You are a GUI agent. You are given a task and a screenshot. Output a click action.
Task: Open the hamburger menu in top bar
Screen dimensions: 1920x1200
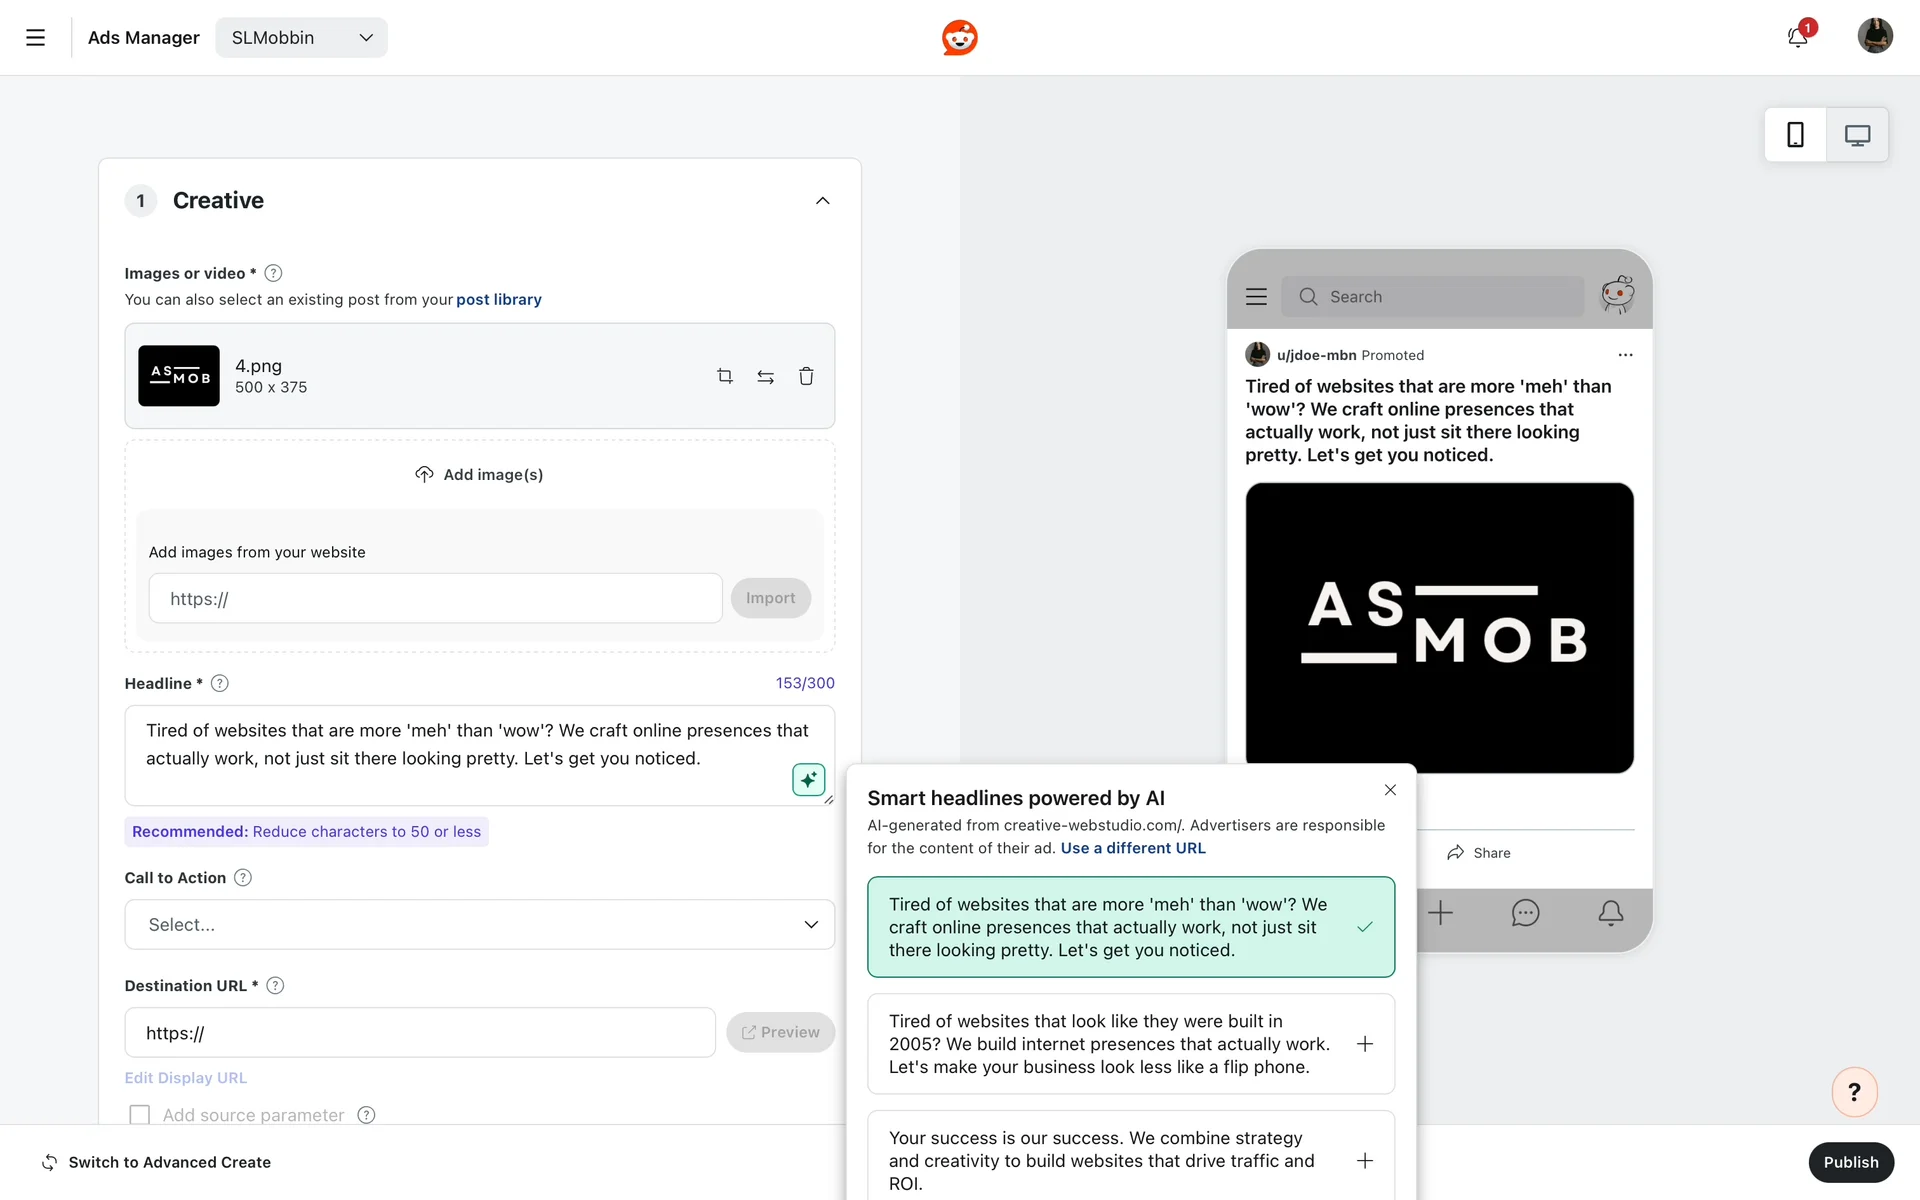pyautogui.click(x=36, y=38)
